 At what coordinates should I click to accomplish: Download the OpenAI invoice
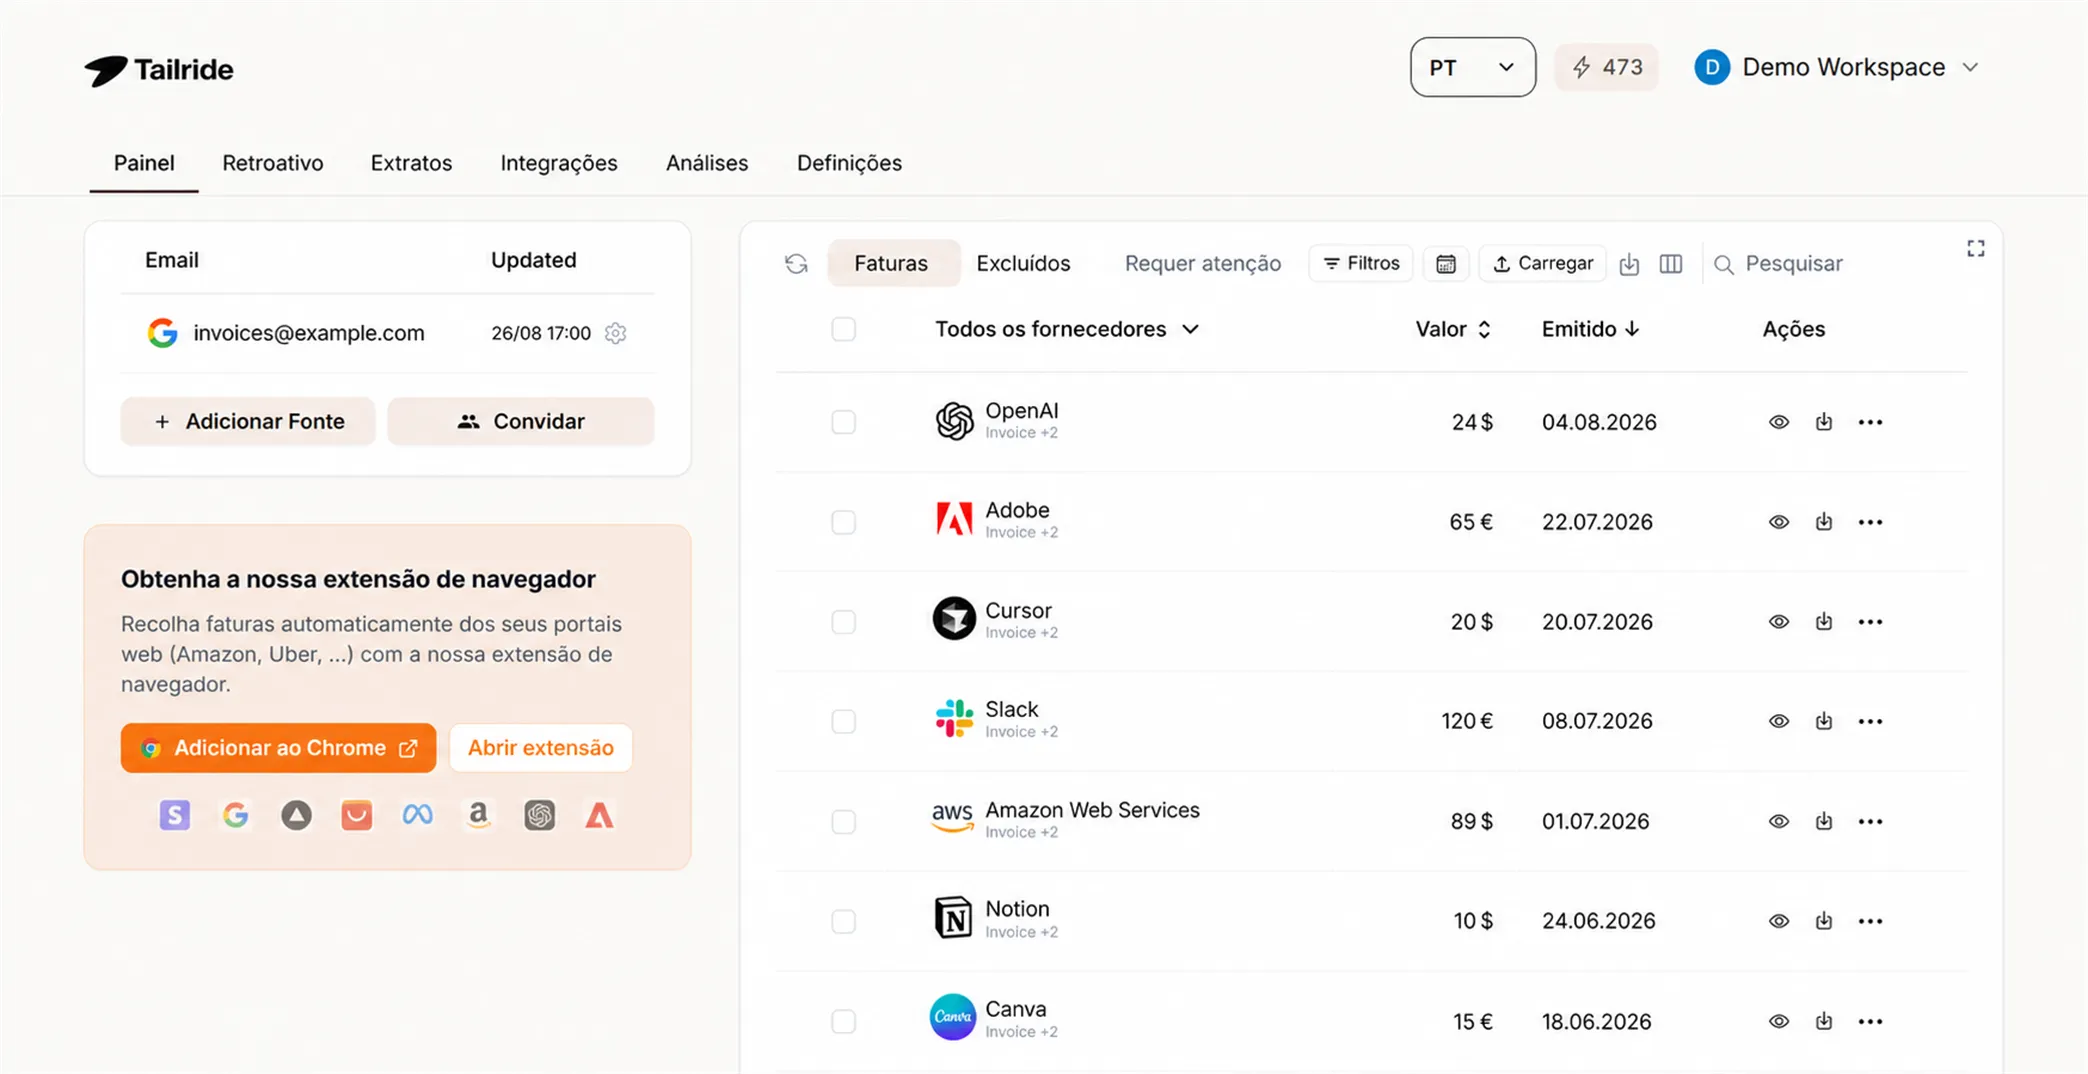tap(1824, 422)
